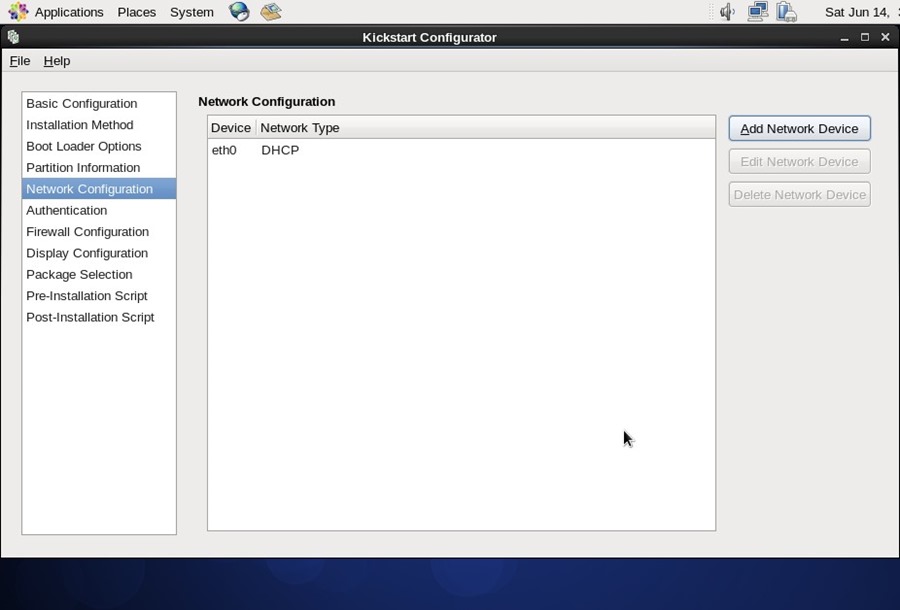
Task: Switch to Package Selection section
Action: [x=79, y=274]
